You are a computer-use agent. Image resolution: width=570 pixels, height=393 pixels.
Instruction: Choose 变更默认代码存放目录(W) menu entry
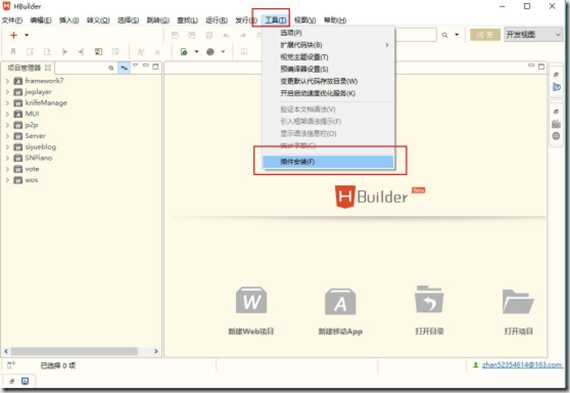pyautogui.click(x=328, y=81)
